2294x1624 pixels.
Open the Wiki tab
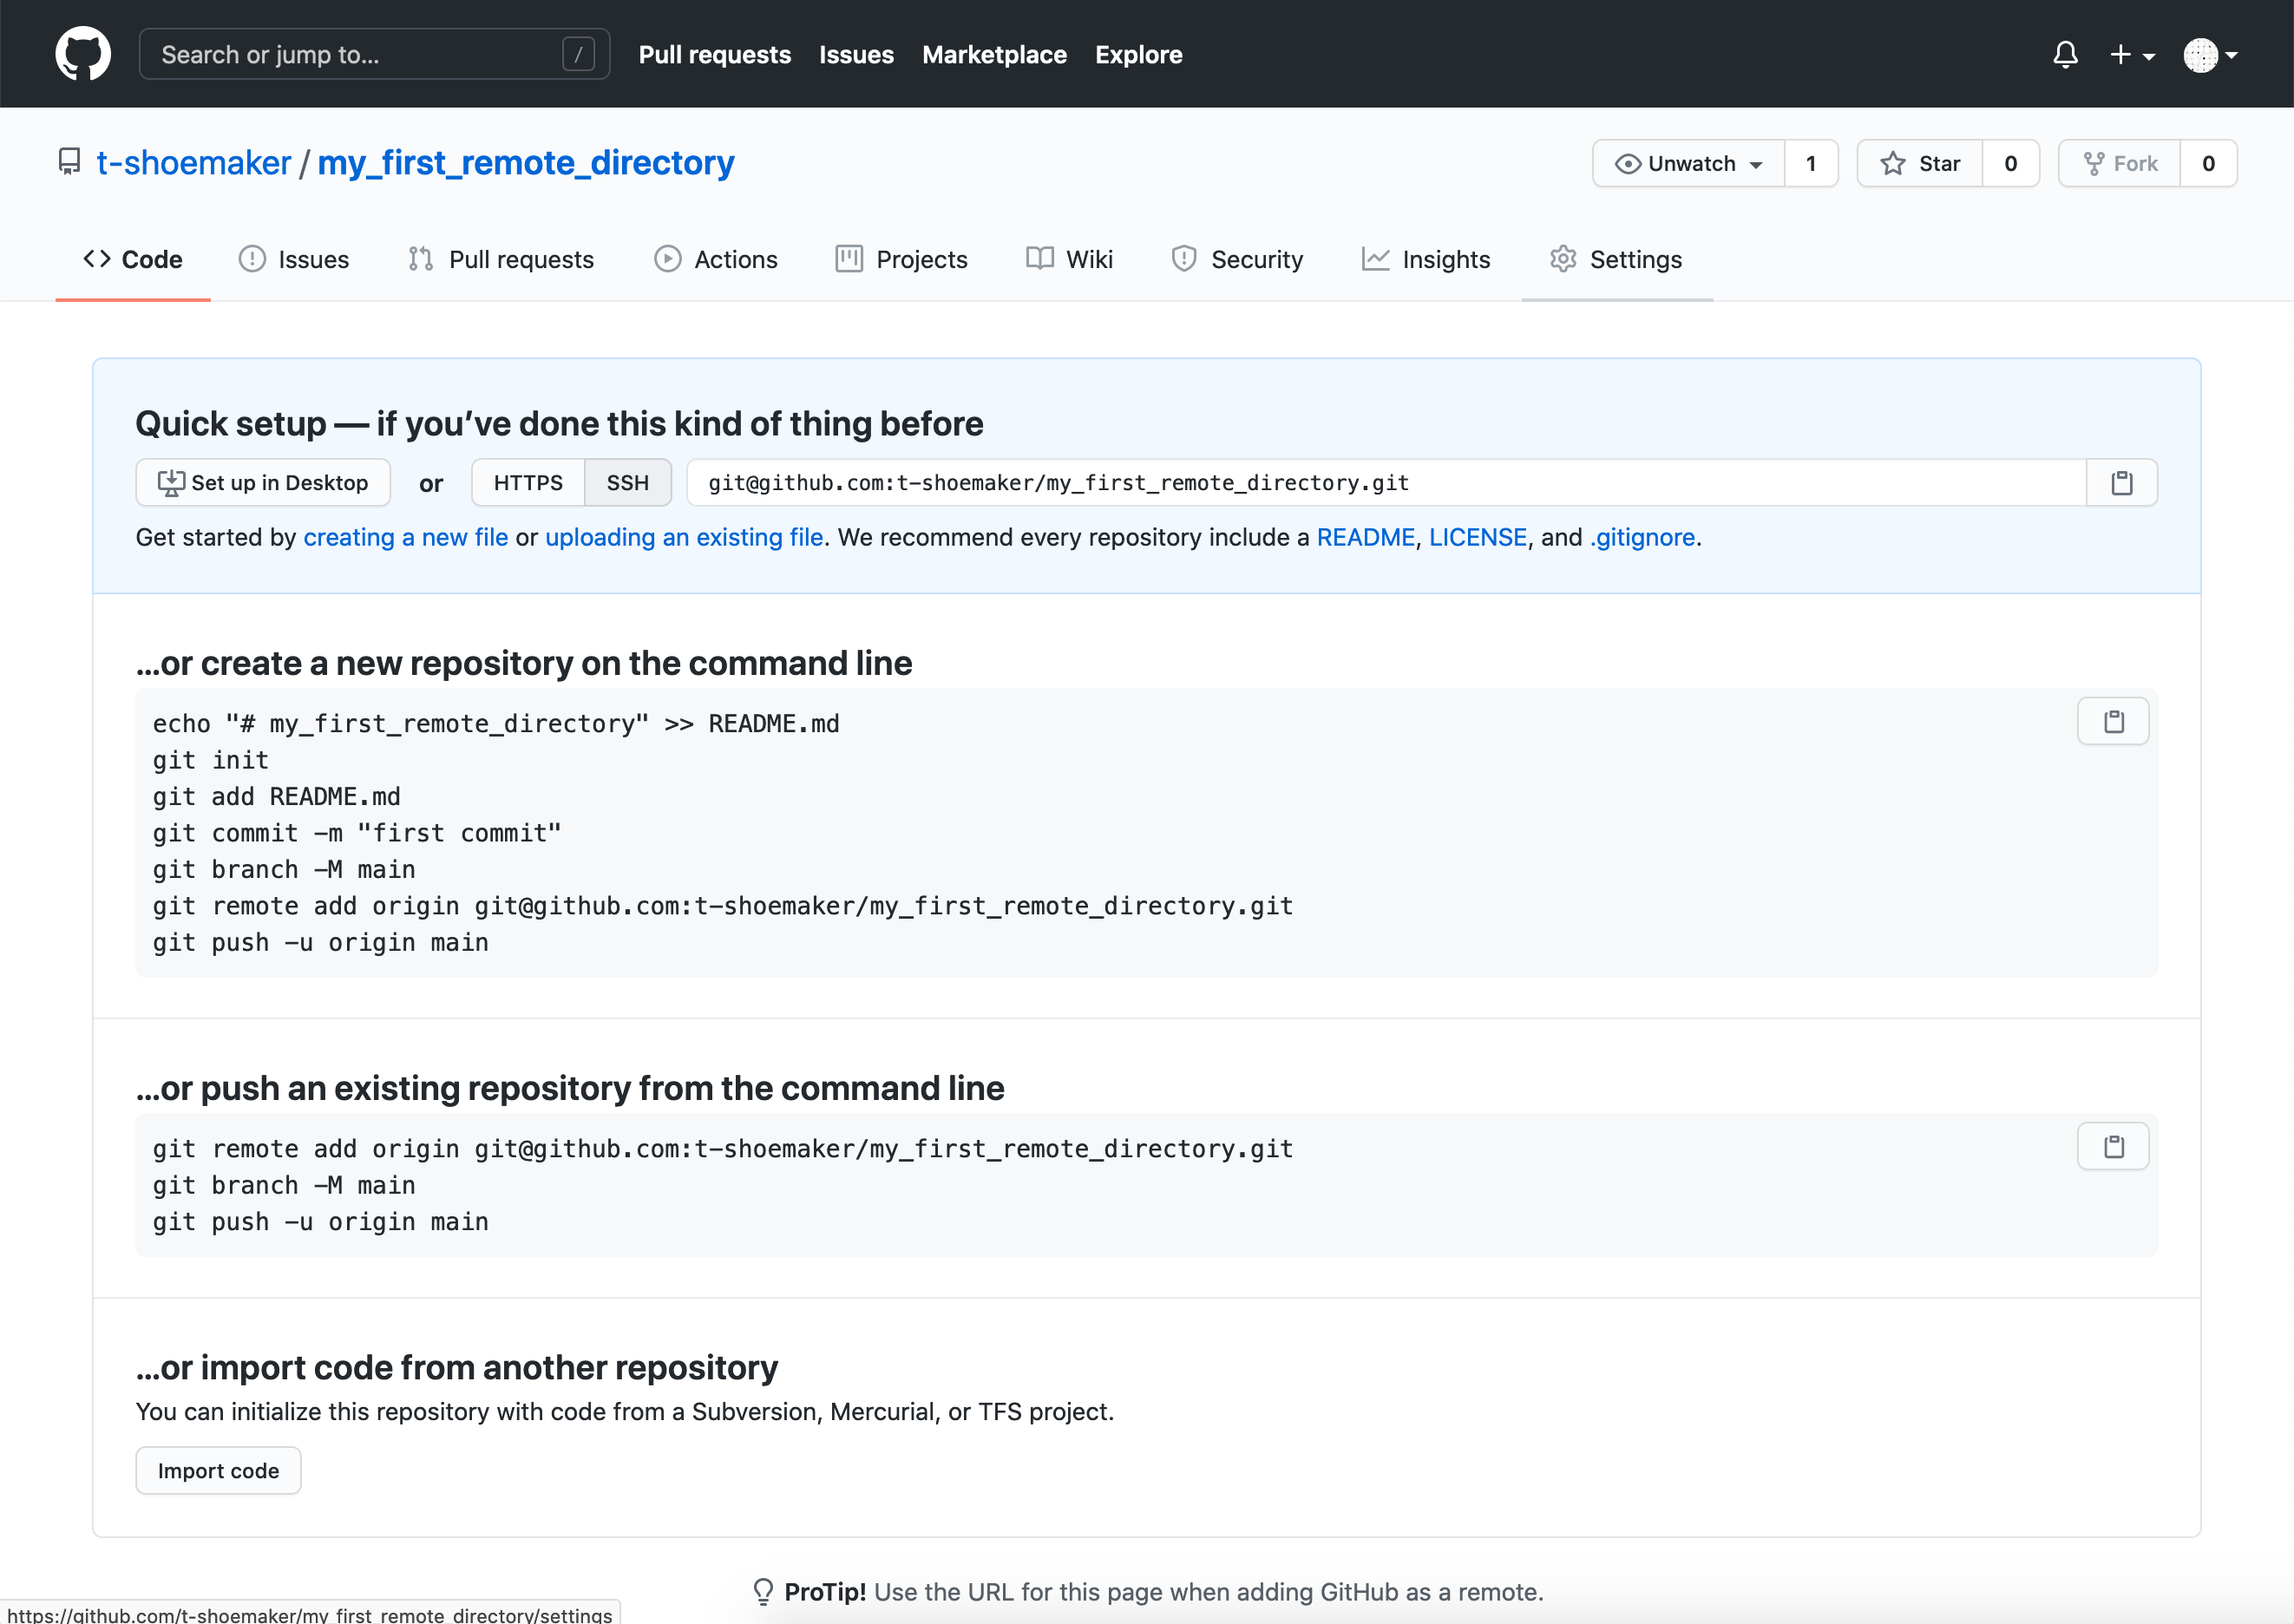pyautogui.click(x=1070, y=260)
